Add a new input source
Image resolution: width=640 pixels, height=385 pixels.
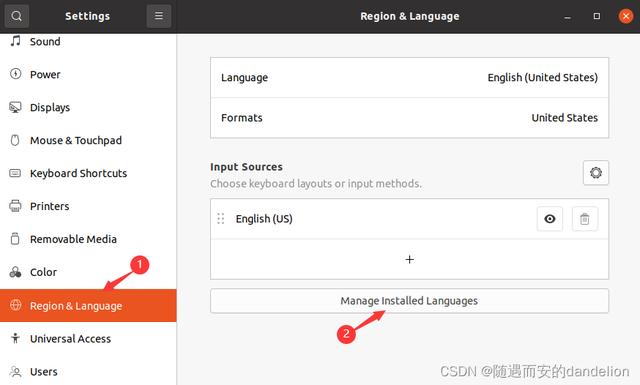[409, 259]
